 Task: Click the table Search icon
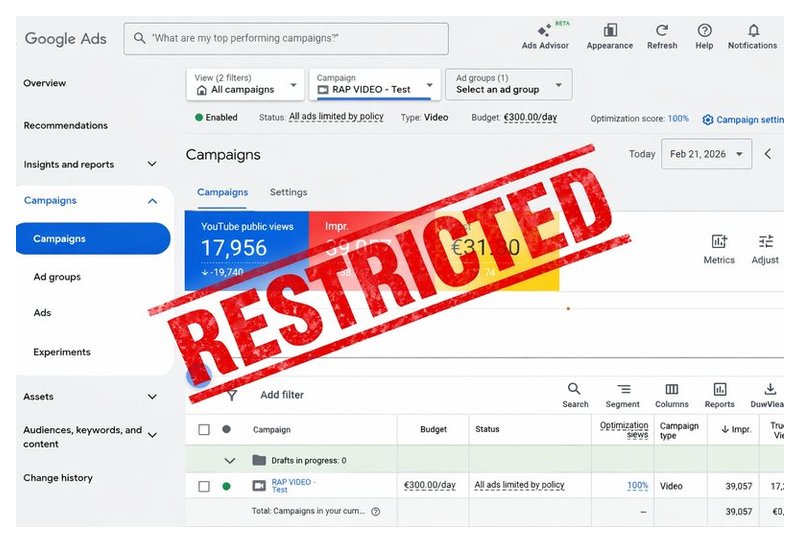coord(574,389)
